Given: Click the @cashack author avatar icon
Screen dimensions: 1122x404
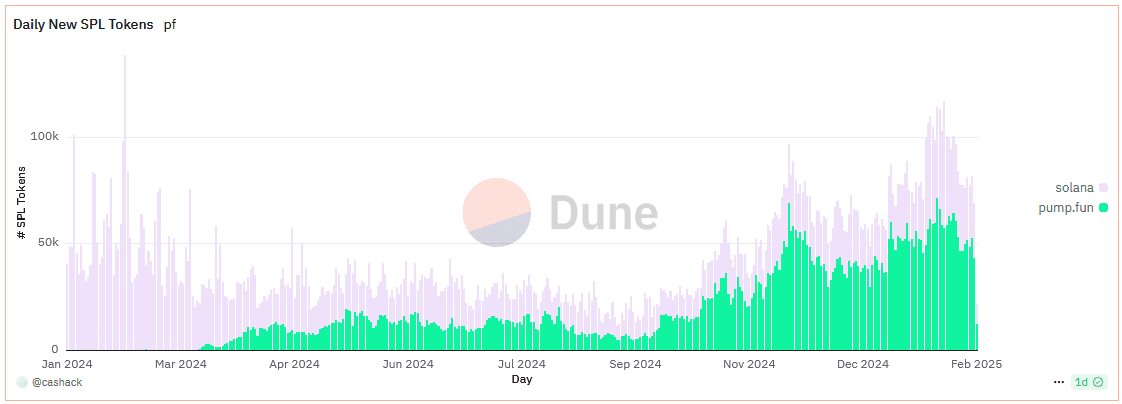Looking at the screenshot, I should click(x=22, y=382).
